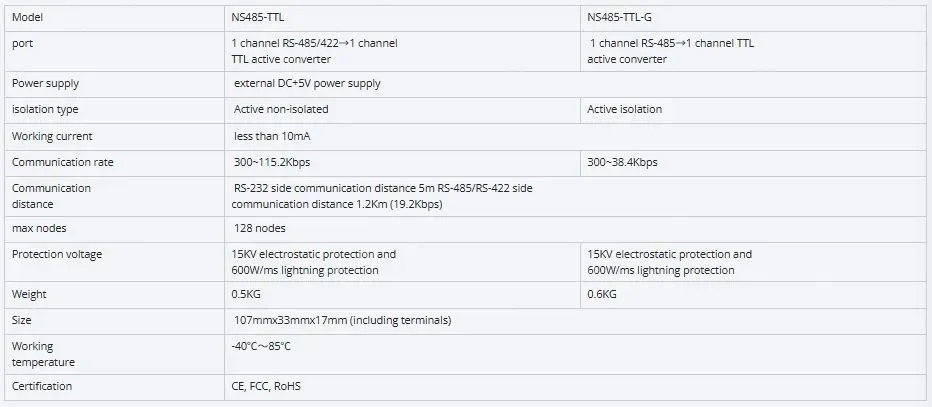This screenshot has width=932, height=407.
Task: Click the "Active non-isolated" cell
Action: point(281,109)
